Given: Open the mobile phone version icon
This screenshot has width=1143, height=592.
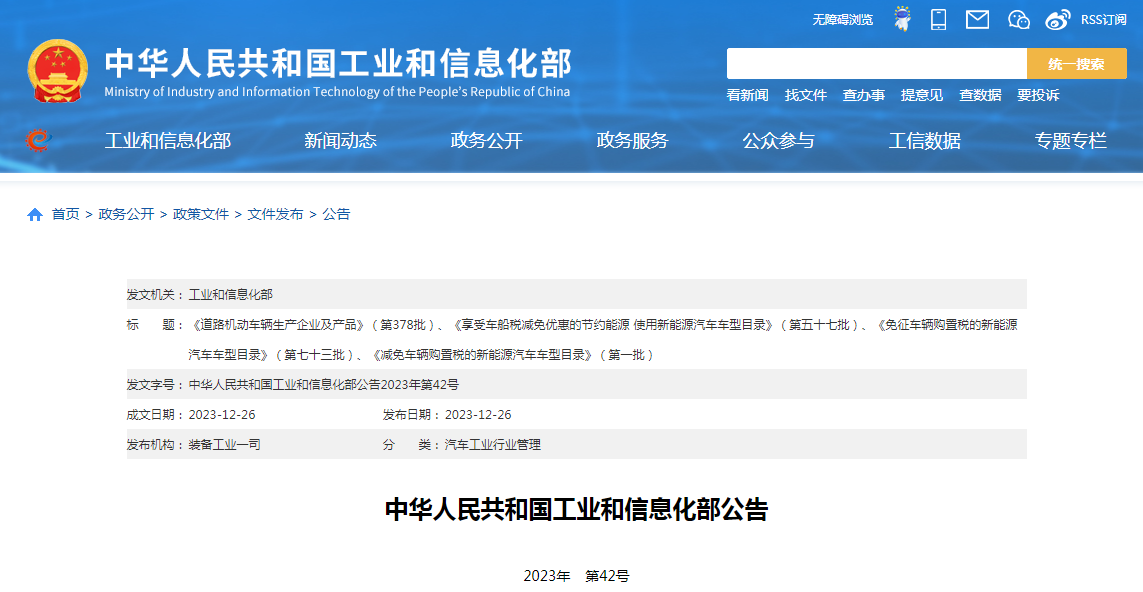Looking at the screenshot, I should click(x=938, y=20).
